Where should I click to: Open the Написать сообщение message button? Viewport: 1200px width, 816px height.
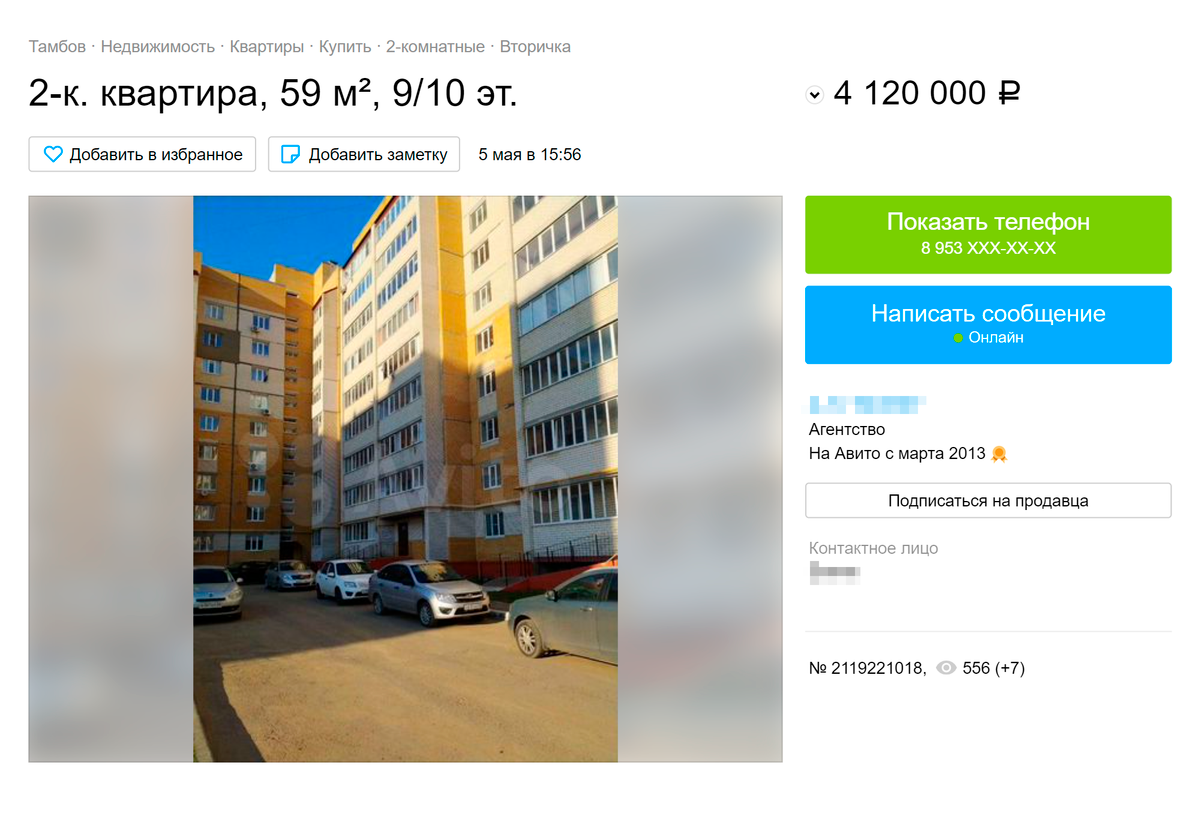coord(988,325)
